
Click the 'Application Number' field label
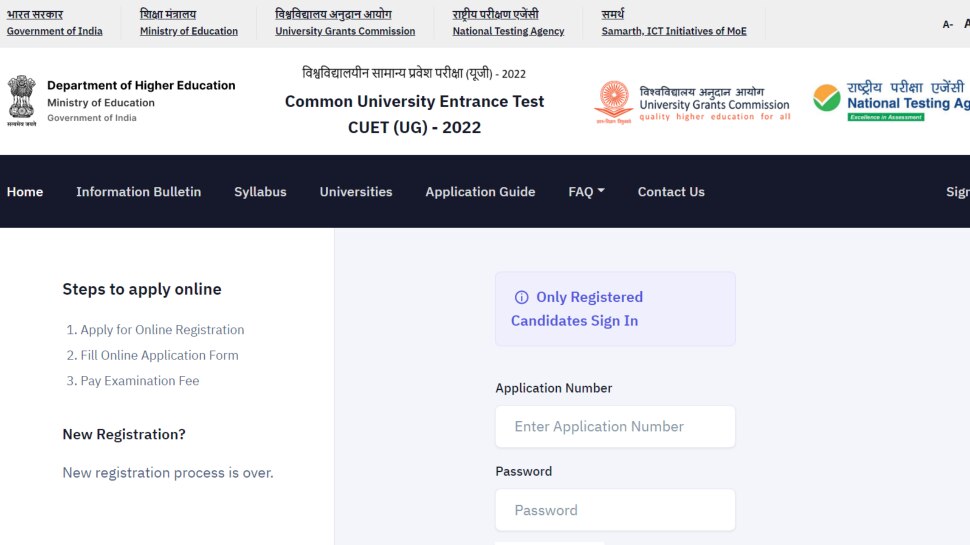pos(554,388)
